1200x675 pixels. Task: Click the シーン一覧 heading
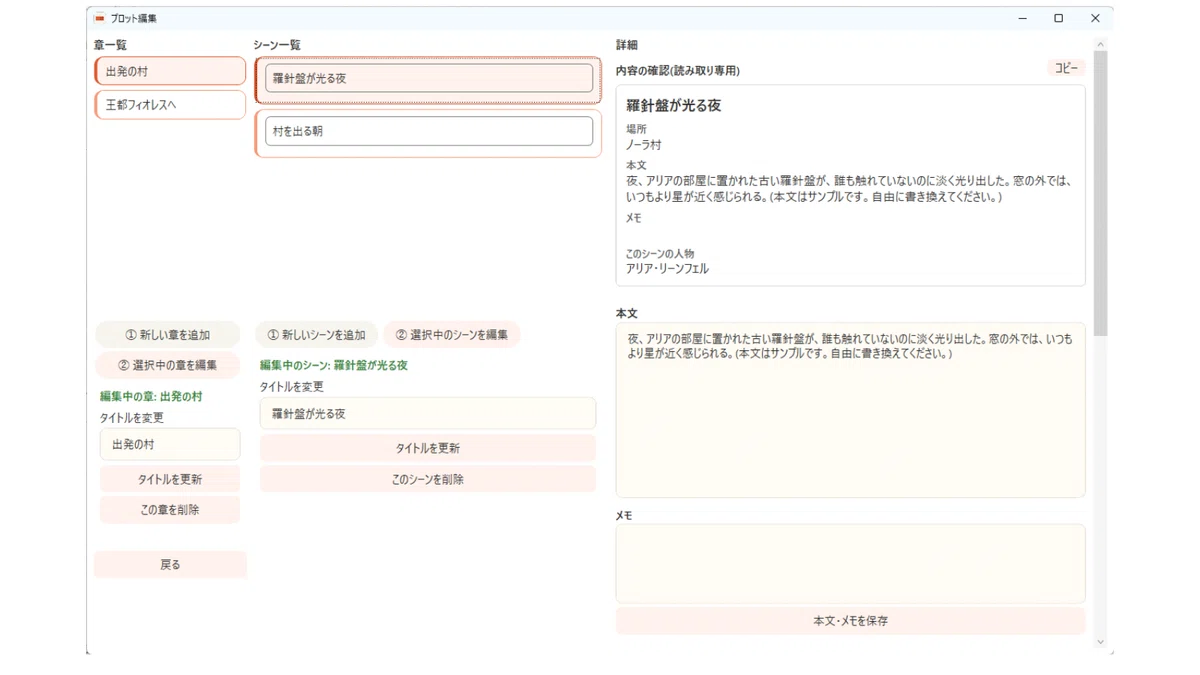pos(277,45)
